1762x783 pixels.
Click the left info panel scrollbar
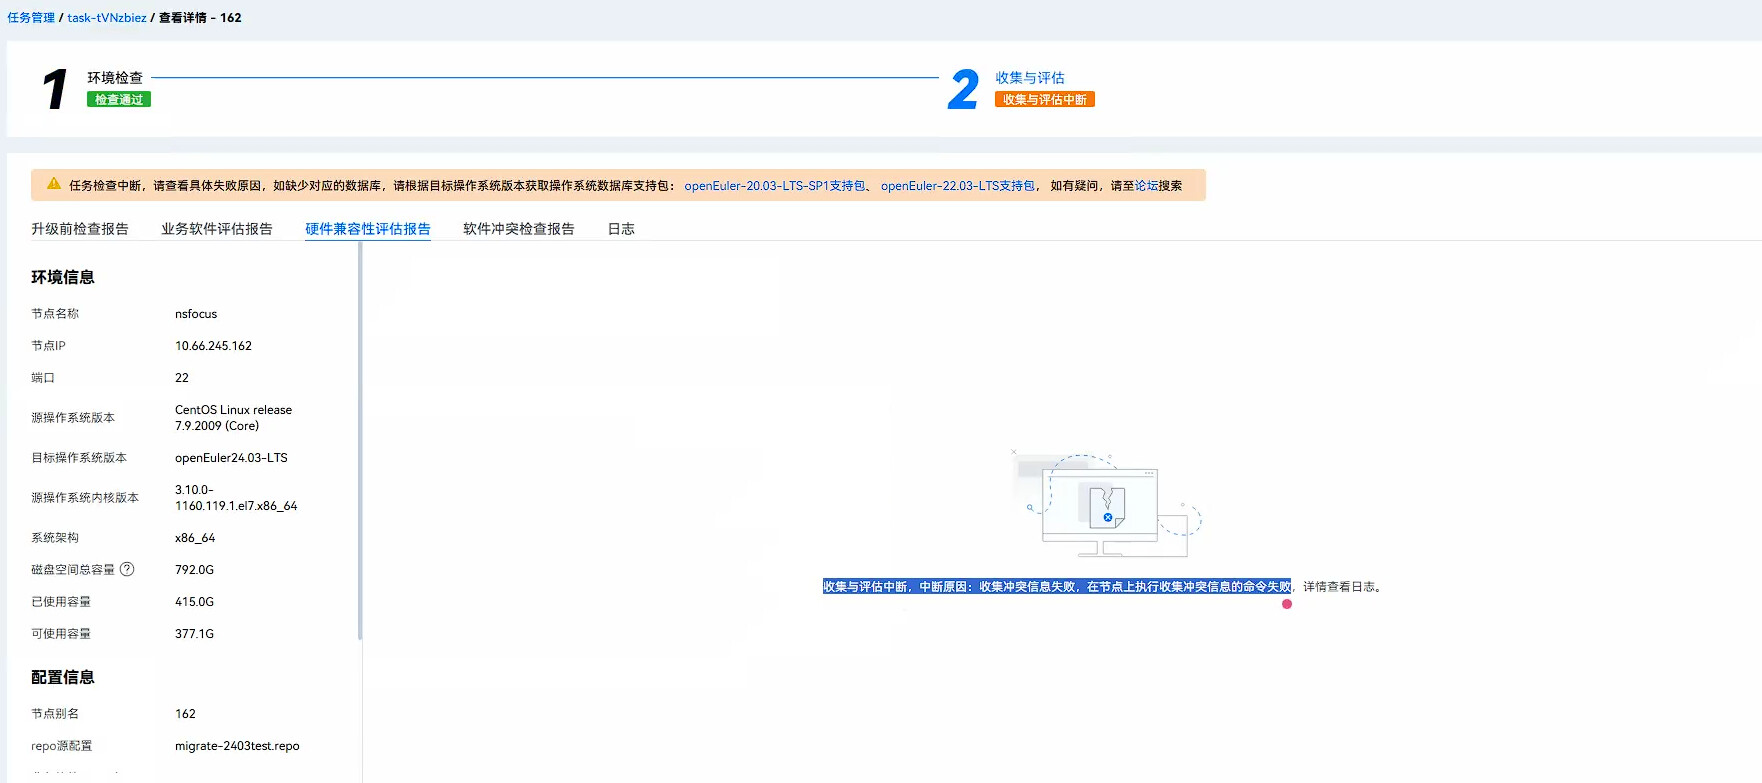[360, 440]
